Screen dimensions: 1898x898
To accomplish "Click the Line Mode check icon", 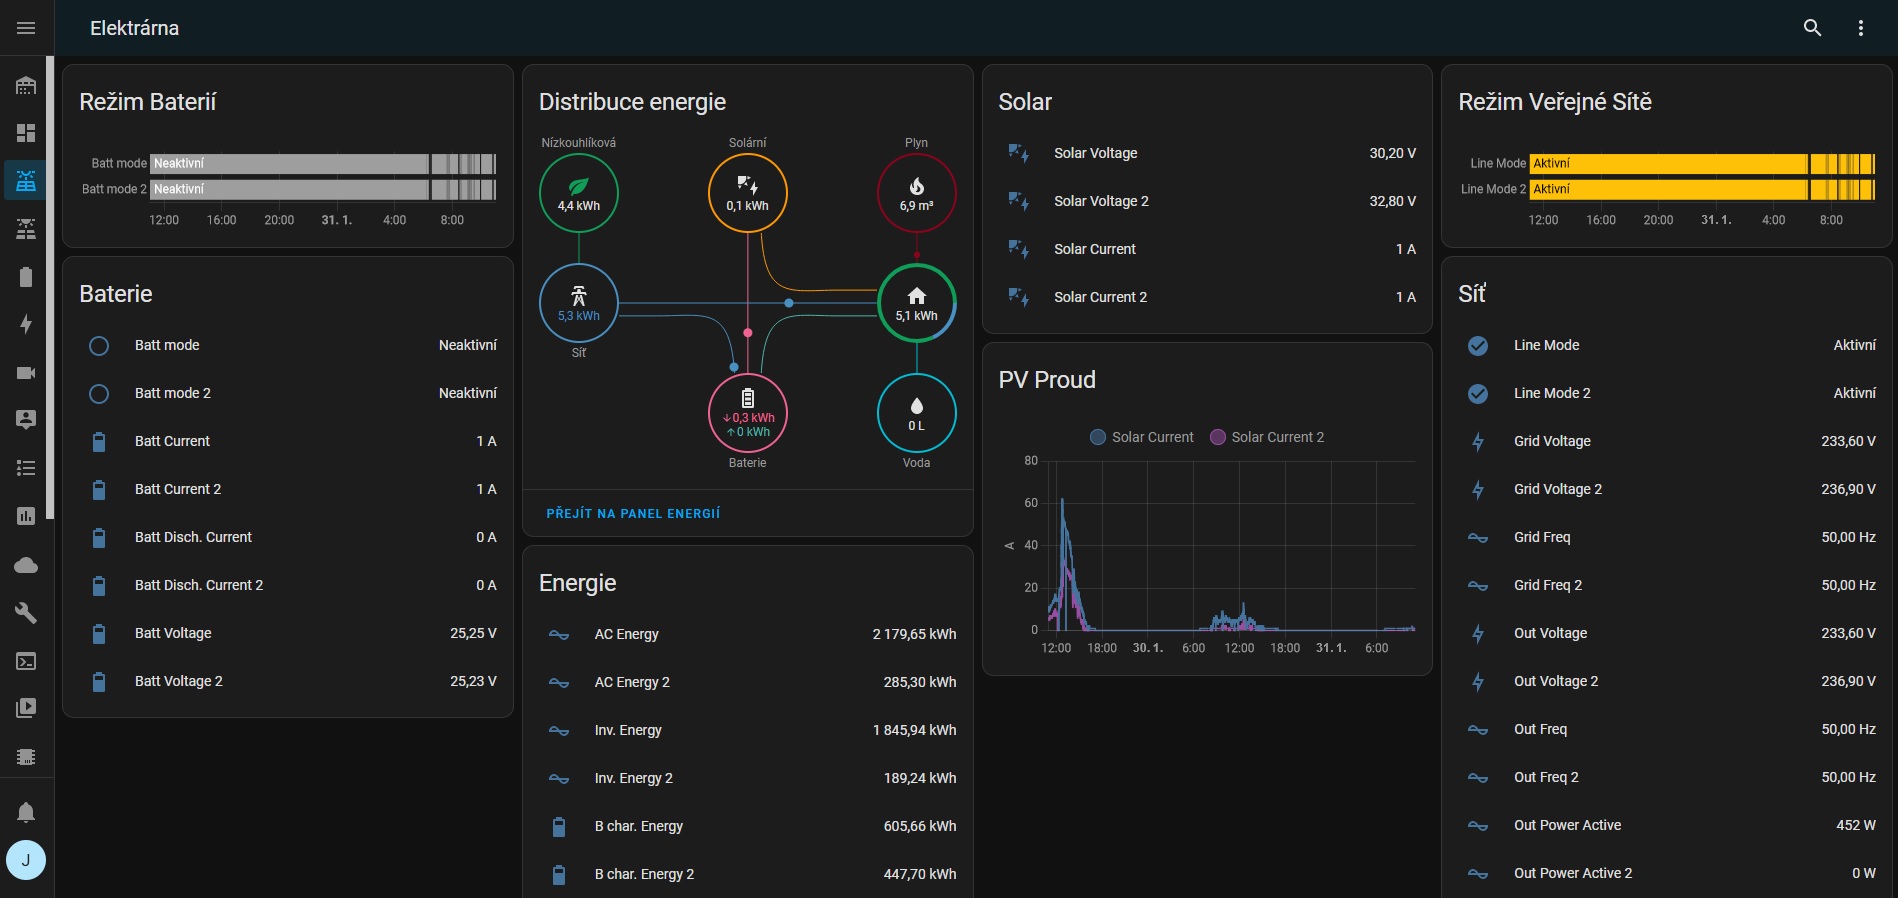I will (x=1478, y=345).
